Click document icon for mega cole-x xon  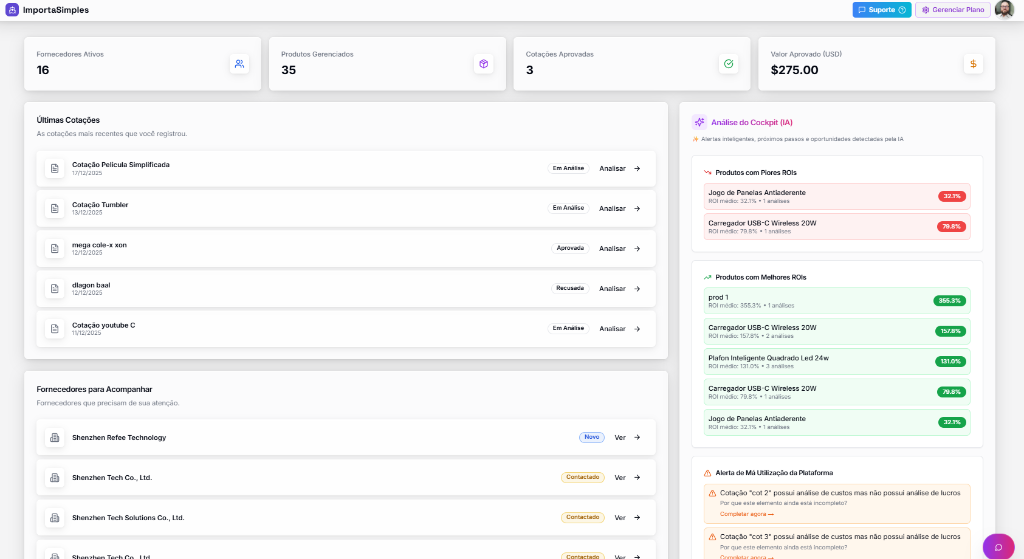click(x=55, y=249)
